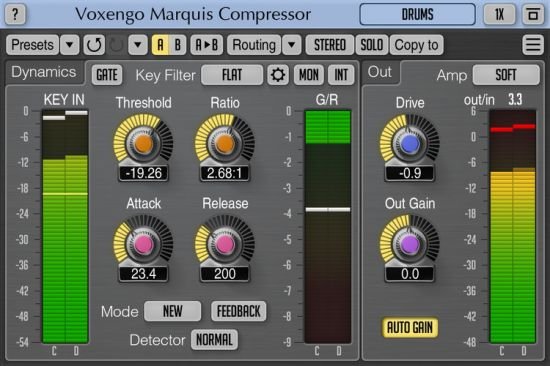
Task: Toggle the GATE switch
Action: pos(107,75)
